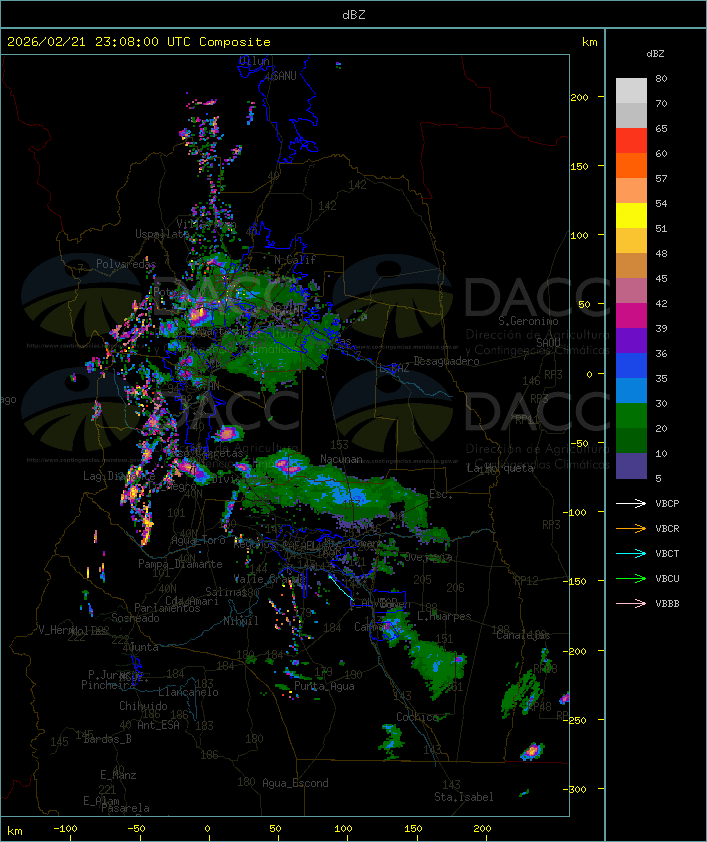
Task: Select the dark orange 57–60 dBZ swatch
Action: coord(631,165)
